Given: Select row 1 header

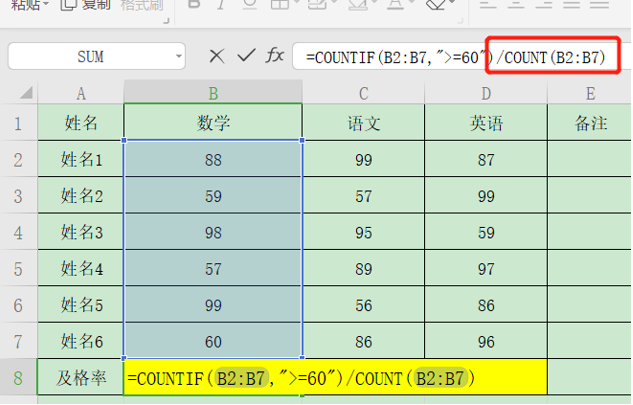Looking at the screenshot, I should (19, 123).
